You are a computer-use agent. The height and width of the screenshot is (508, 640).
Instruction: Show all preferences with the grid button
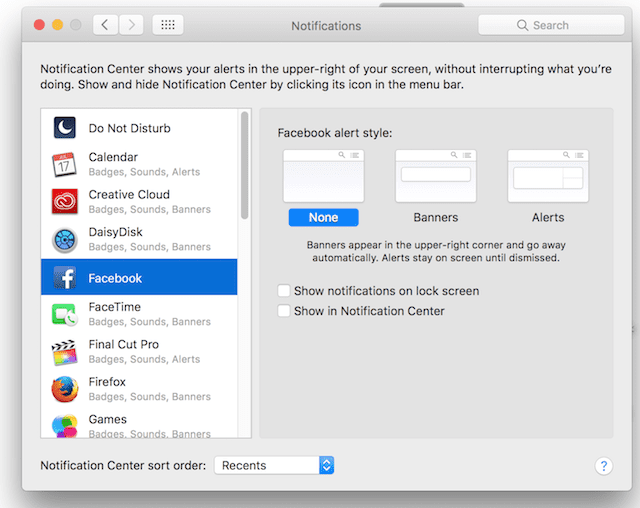[168, 25]
